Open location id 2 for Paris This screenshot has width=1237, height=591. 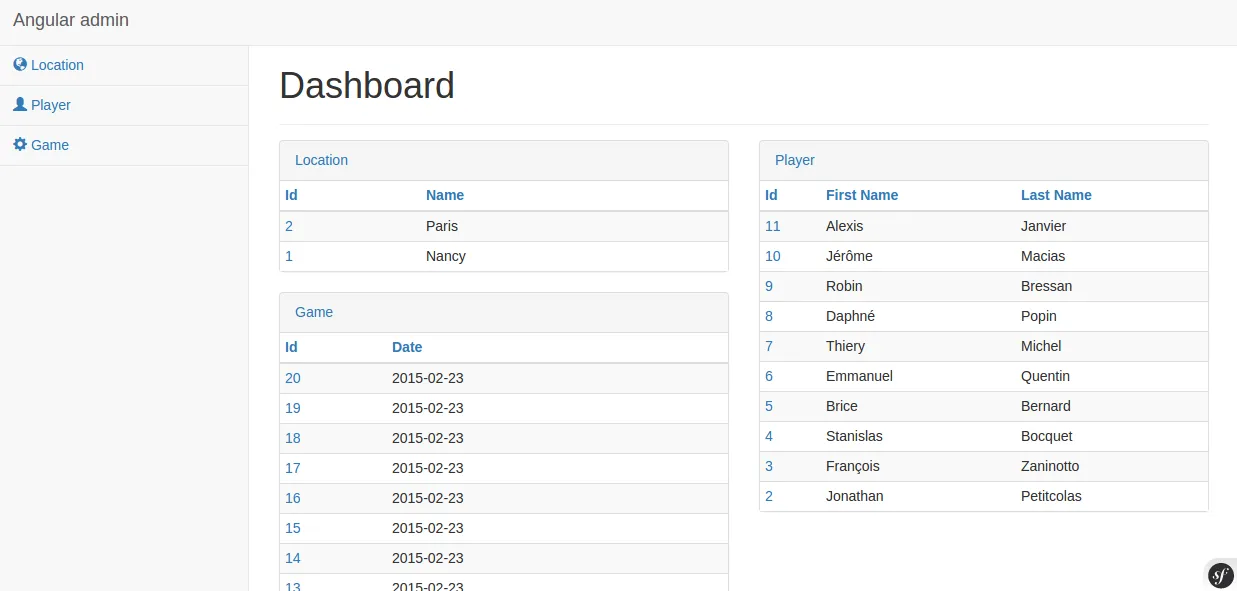pos(289,226)
